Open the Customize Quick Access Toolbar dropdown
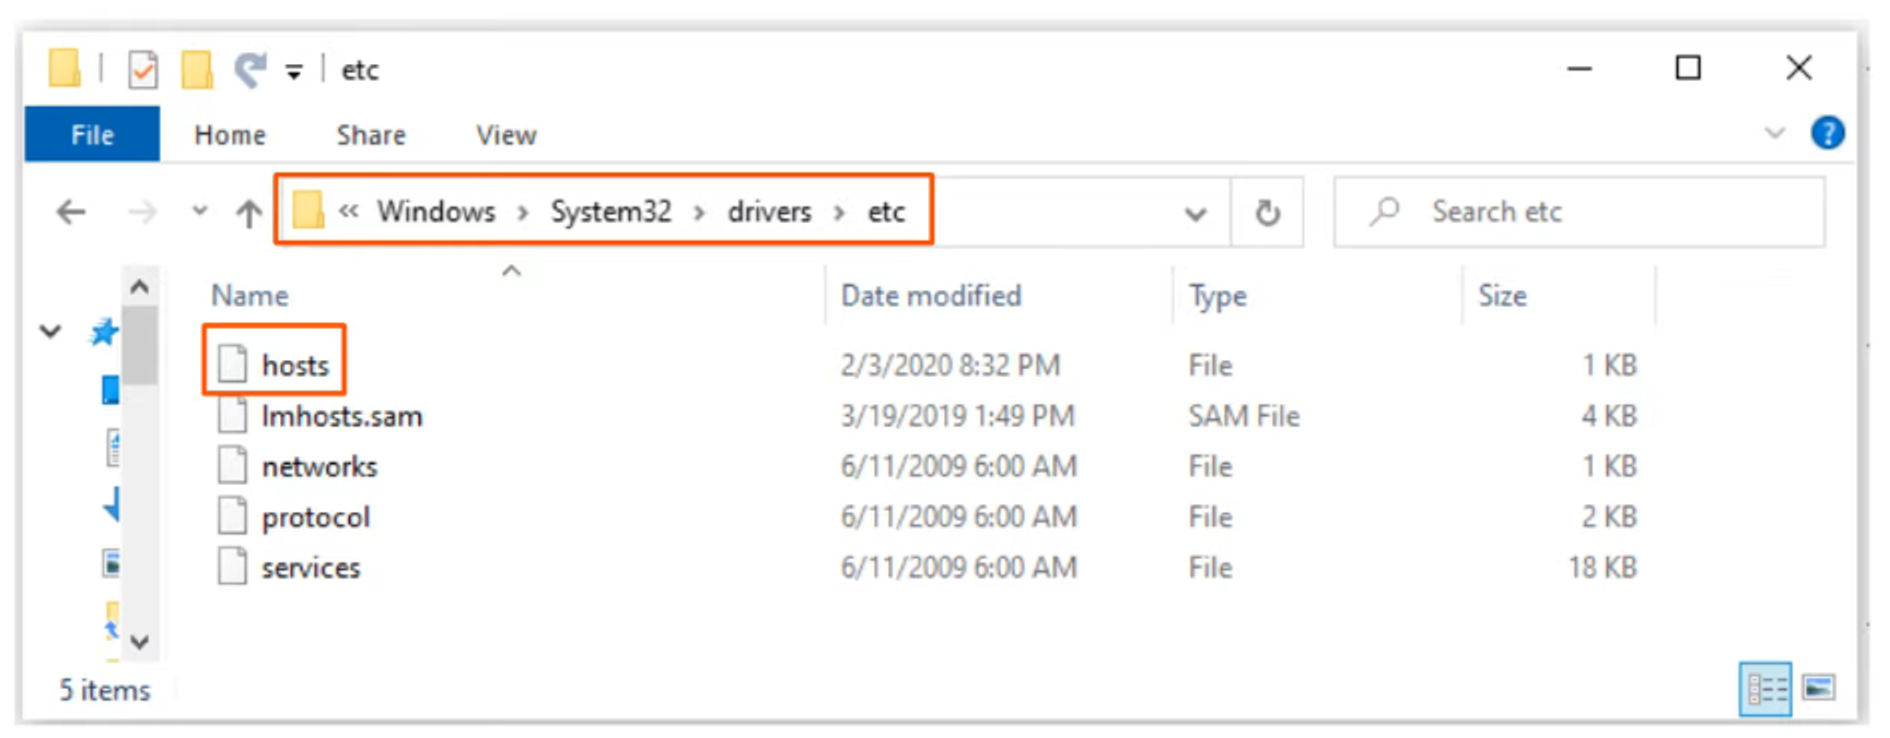 tap(294, 72)
